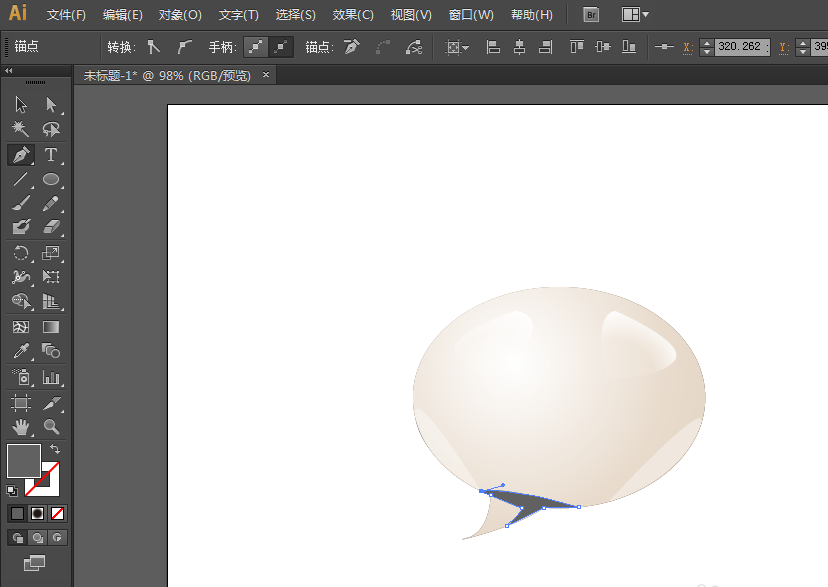The width and height of the screenshot is (828, 587).
Task: Select the Symbol Sprayer tool
Action: coord(21,377)
